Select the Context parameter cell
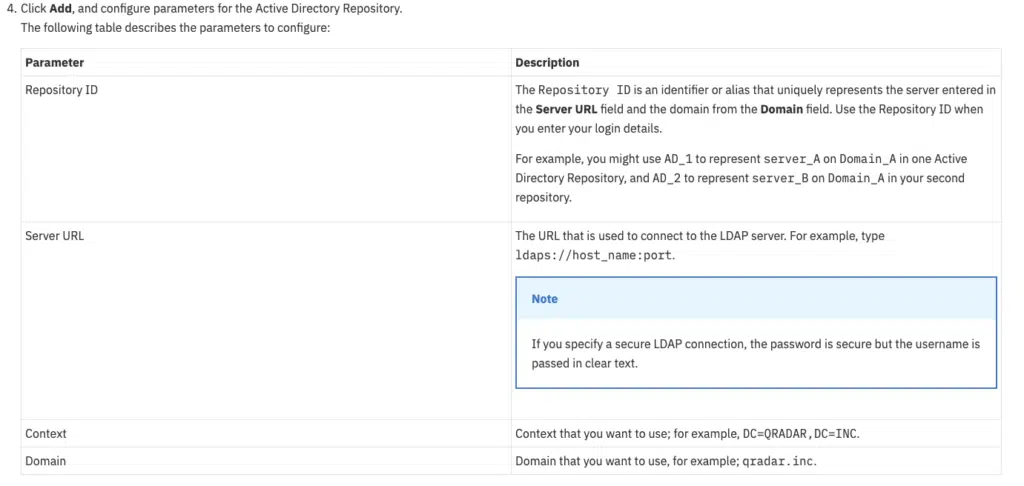The image size is (1024, 486). tap(46, 434)
